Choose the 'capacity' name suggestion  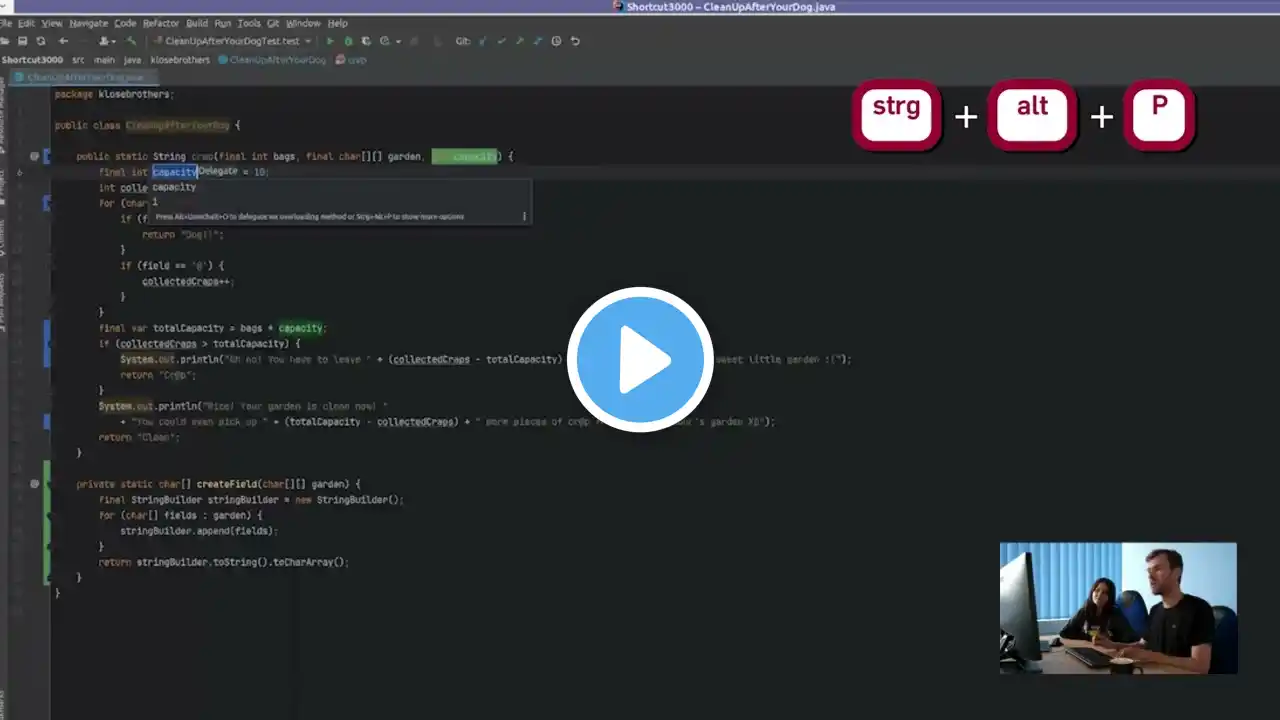coord(174,187)
